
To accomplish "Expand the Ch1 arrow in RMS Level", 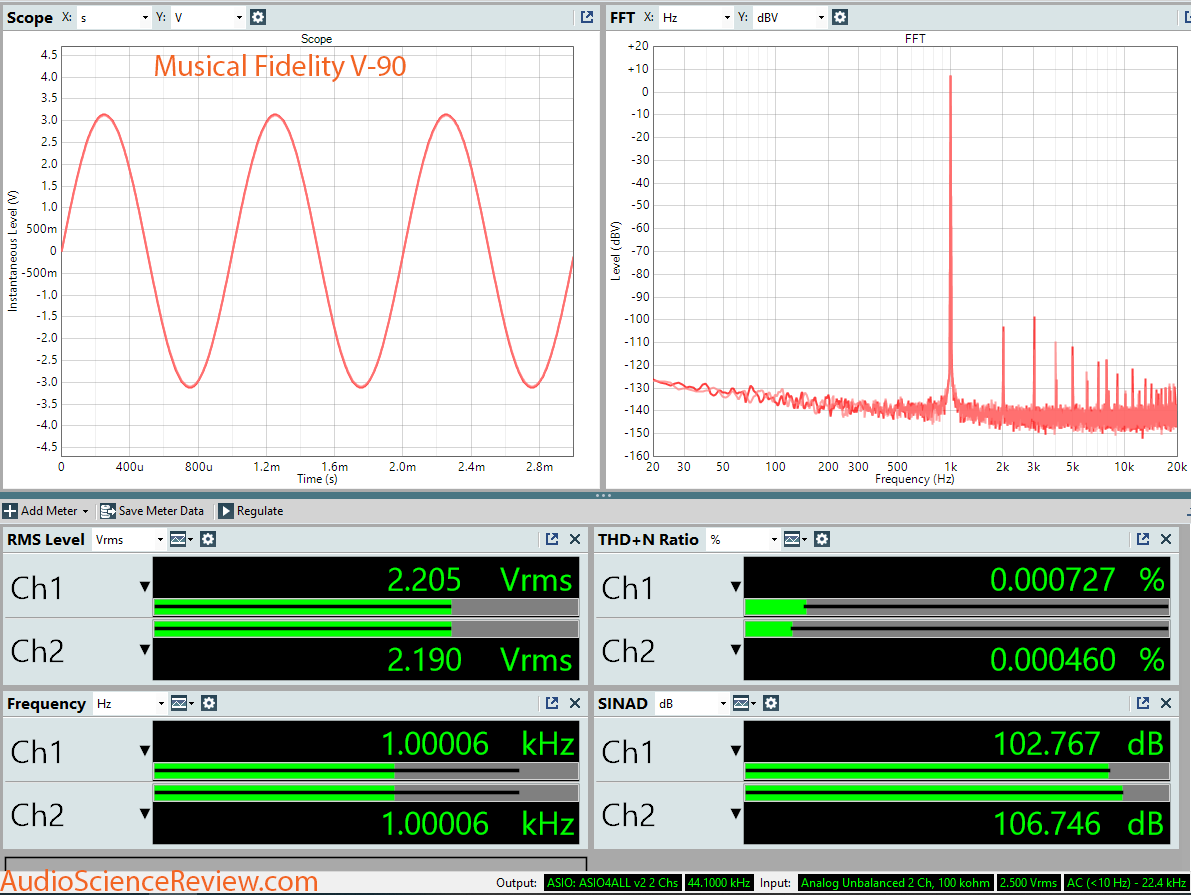I will point(144,587).
